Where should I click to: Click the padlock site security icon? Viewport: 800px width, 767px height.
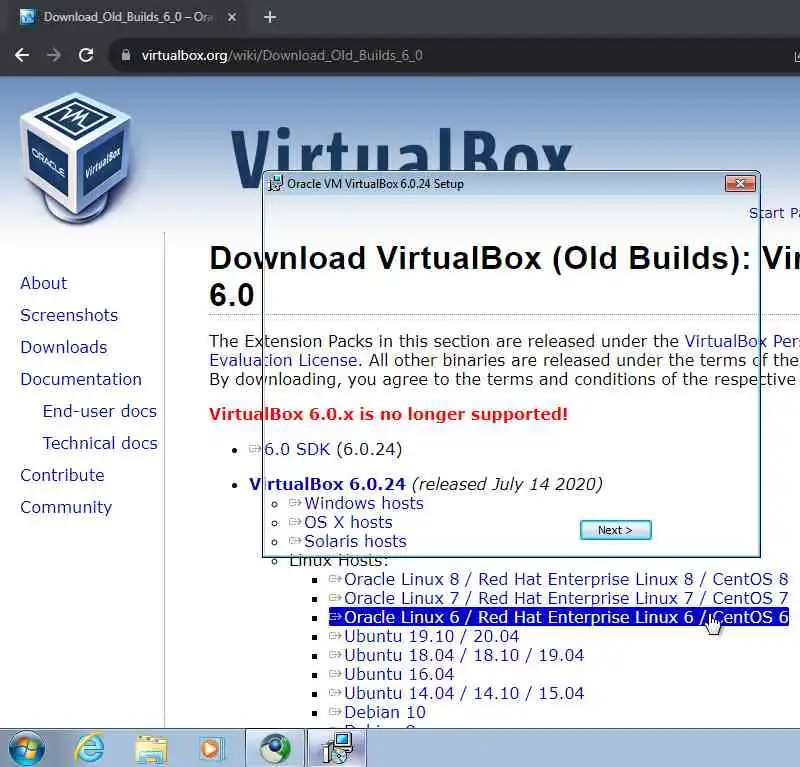(126, 55)
